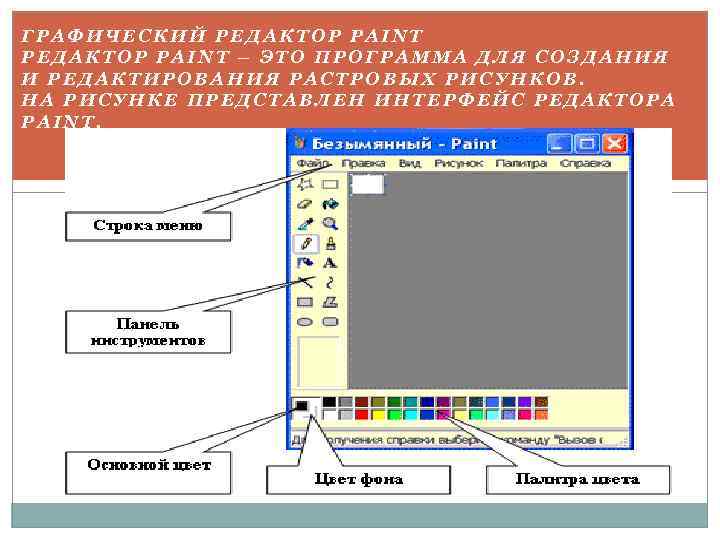720x540 pixels.
Task: Select the navy color swatch
Action: pos(427,402)
